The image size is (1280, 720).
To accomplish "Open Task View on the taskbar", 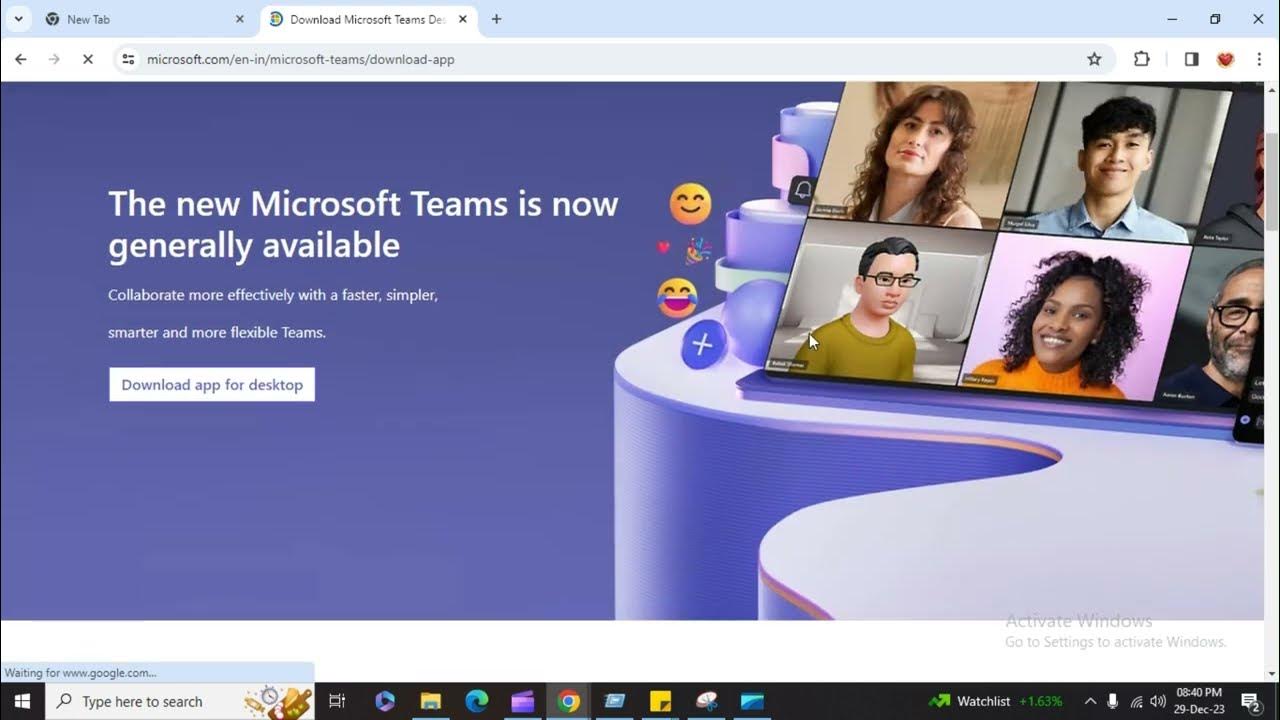I will coord(337,701).
